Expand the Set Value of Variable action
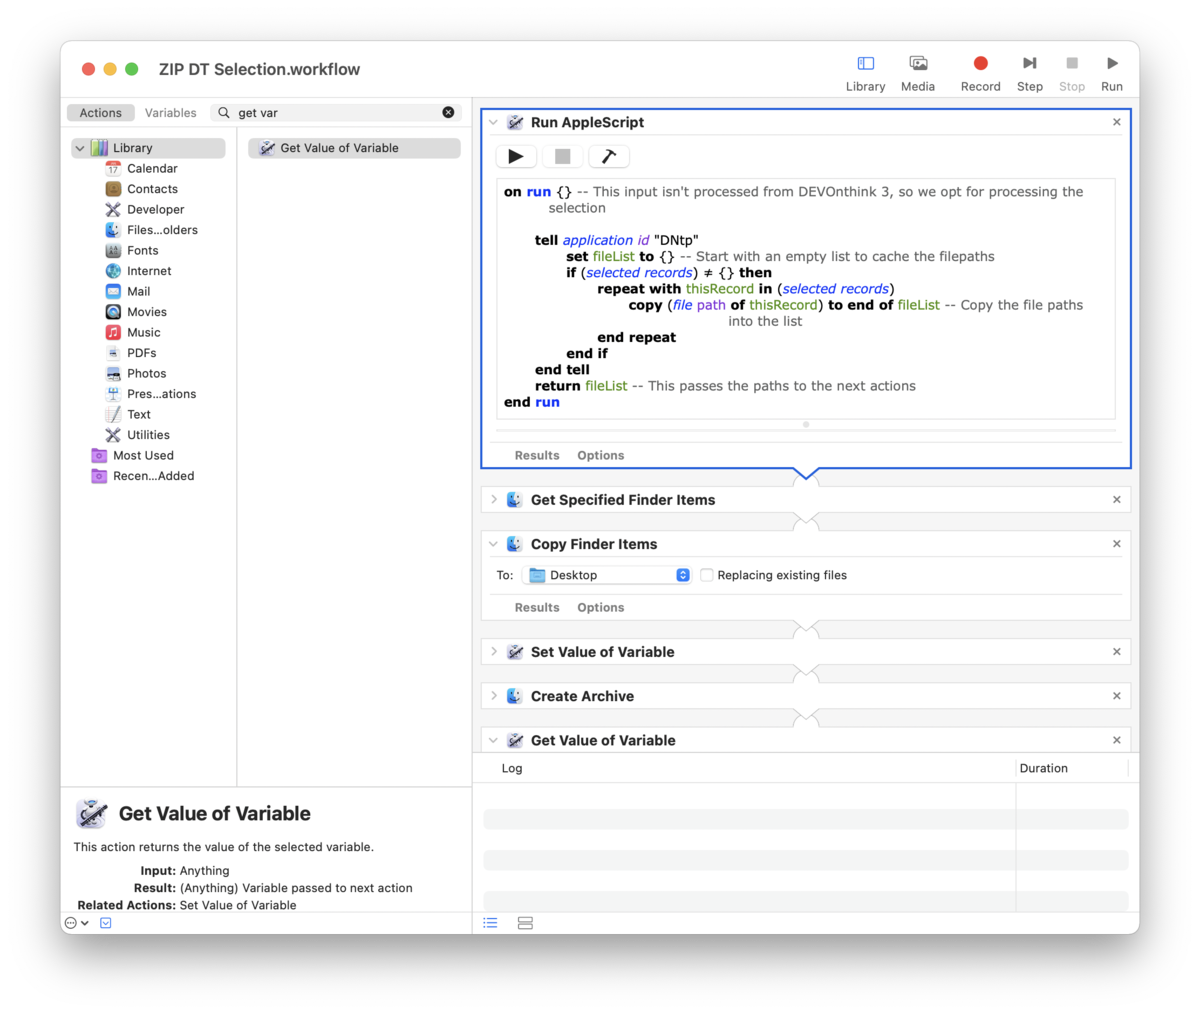The image size is (1200, 1014). click(x=493, y=652)
